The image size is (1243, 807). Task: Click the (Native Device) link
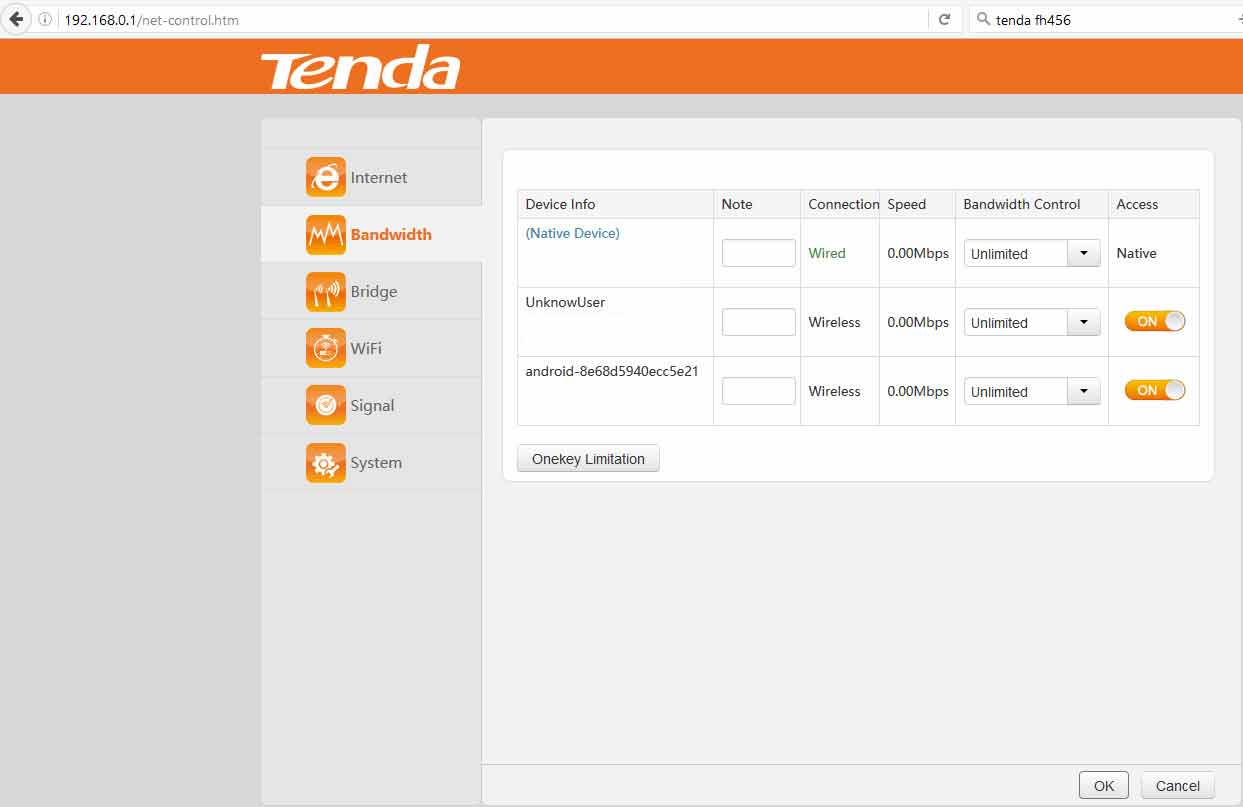(x=572, y=233)
